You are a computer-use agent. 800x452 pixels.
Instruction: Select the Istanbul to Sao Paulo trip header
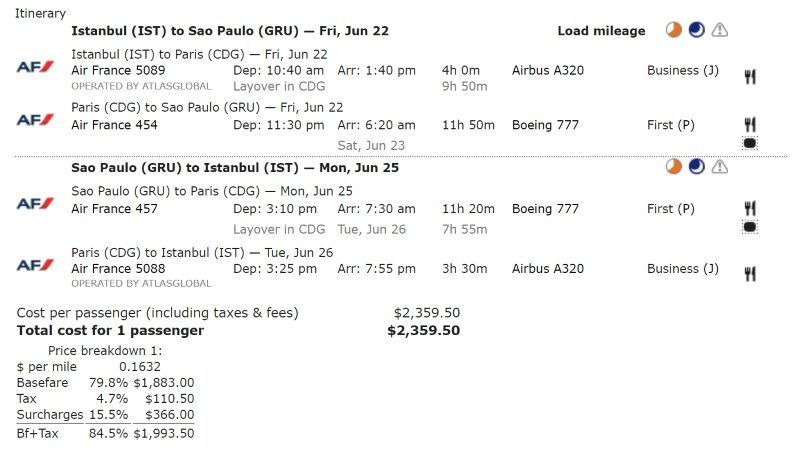pyautogui.click(x=230, y=31)
